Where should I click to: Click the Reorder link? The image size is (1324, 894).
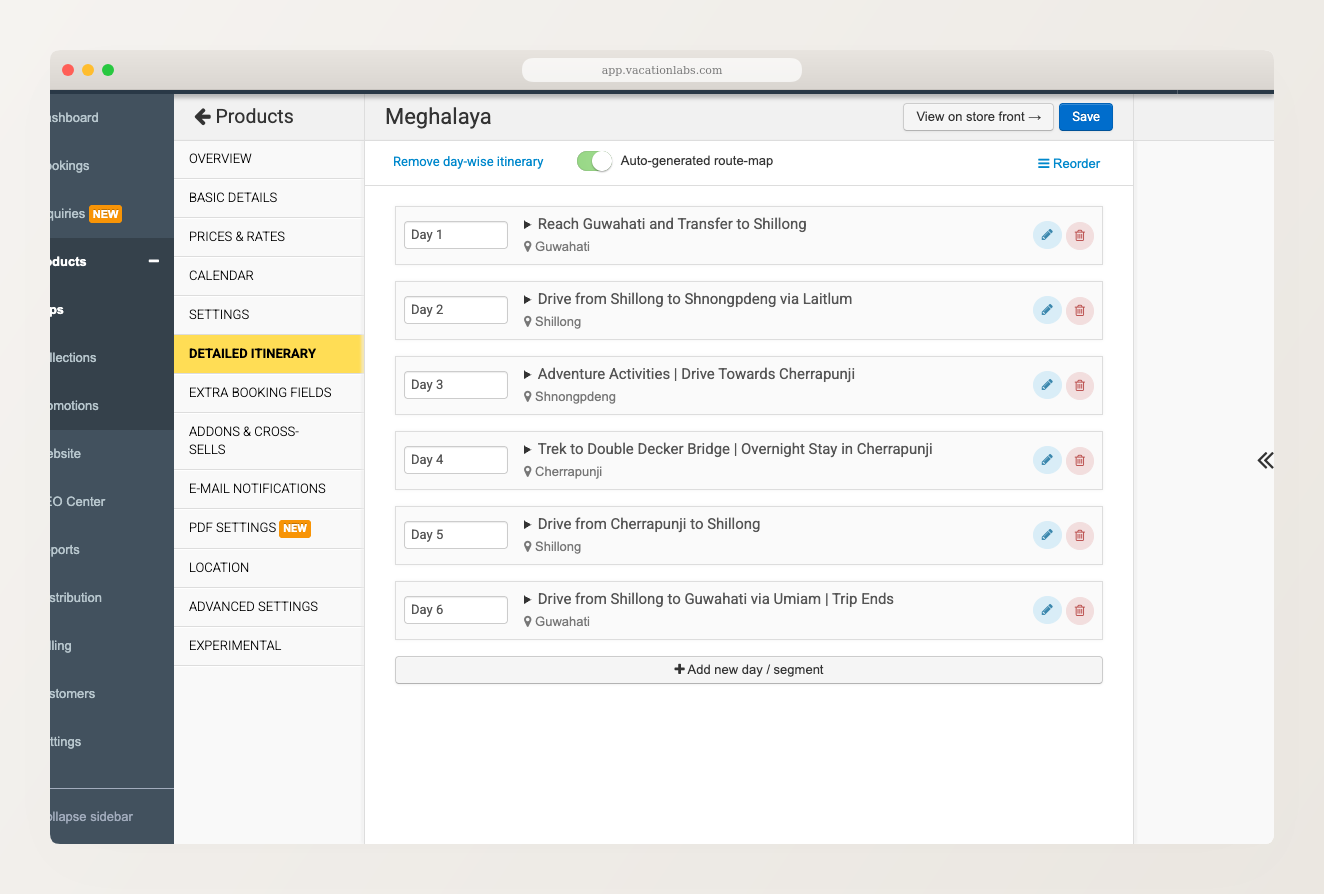point(1069,164)
